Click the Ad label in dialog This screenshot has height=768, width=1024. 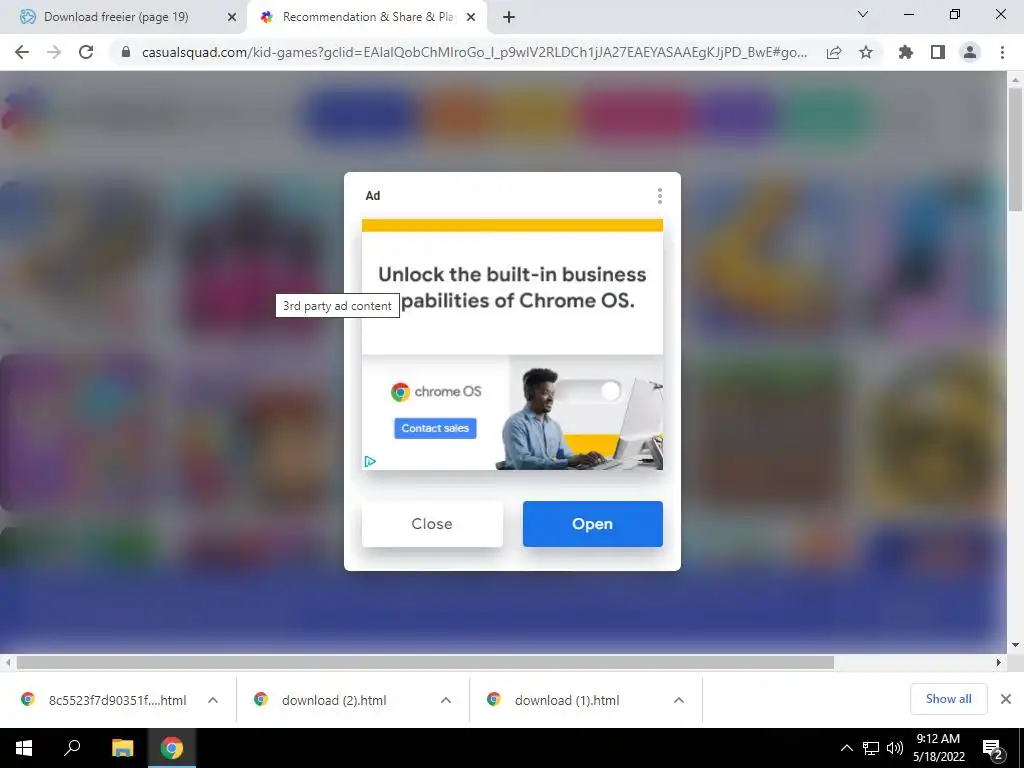[373, 196]
